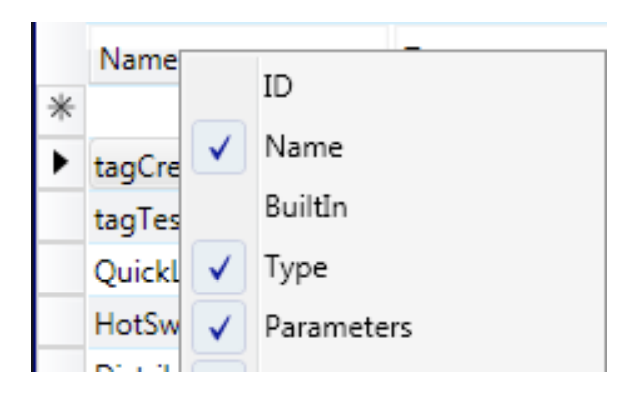Uncheck the Parameters column checkmark
The height and width of the screenshot is (396, 626).
[x=219, y=327]
